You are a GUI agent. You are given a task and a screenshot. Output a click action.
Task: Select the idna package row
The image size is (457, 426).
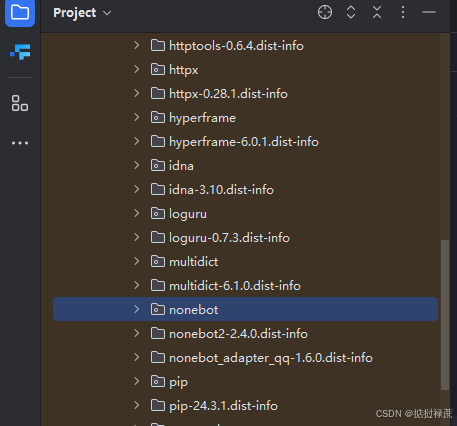coord(245,165)
